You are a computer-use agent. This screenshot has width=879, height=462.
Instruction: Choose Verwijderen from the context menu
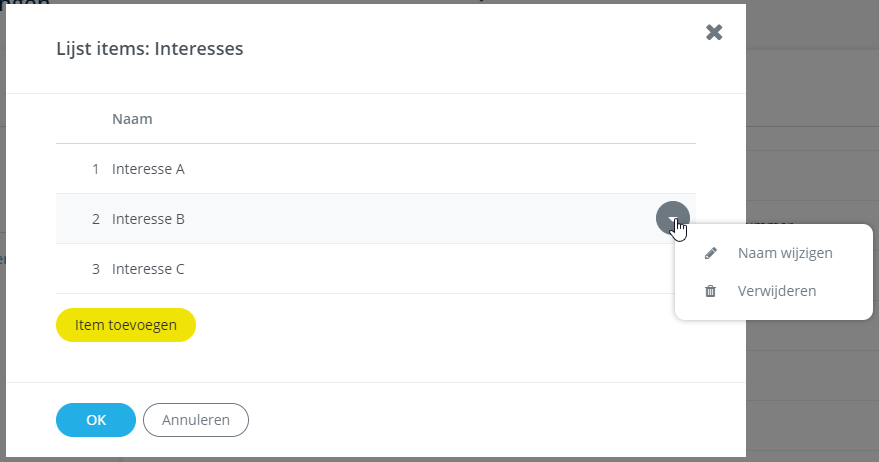pos(776,291)
